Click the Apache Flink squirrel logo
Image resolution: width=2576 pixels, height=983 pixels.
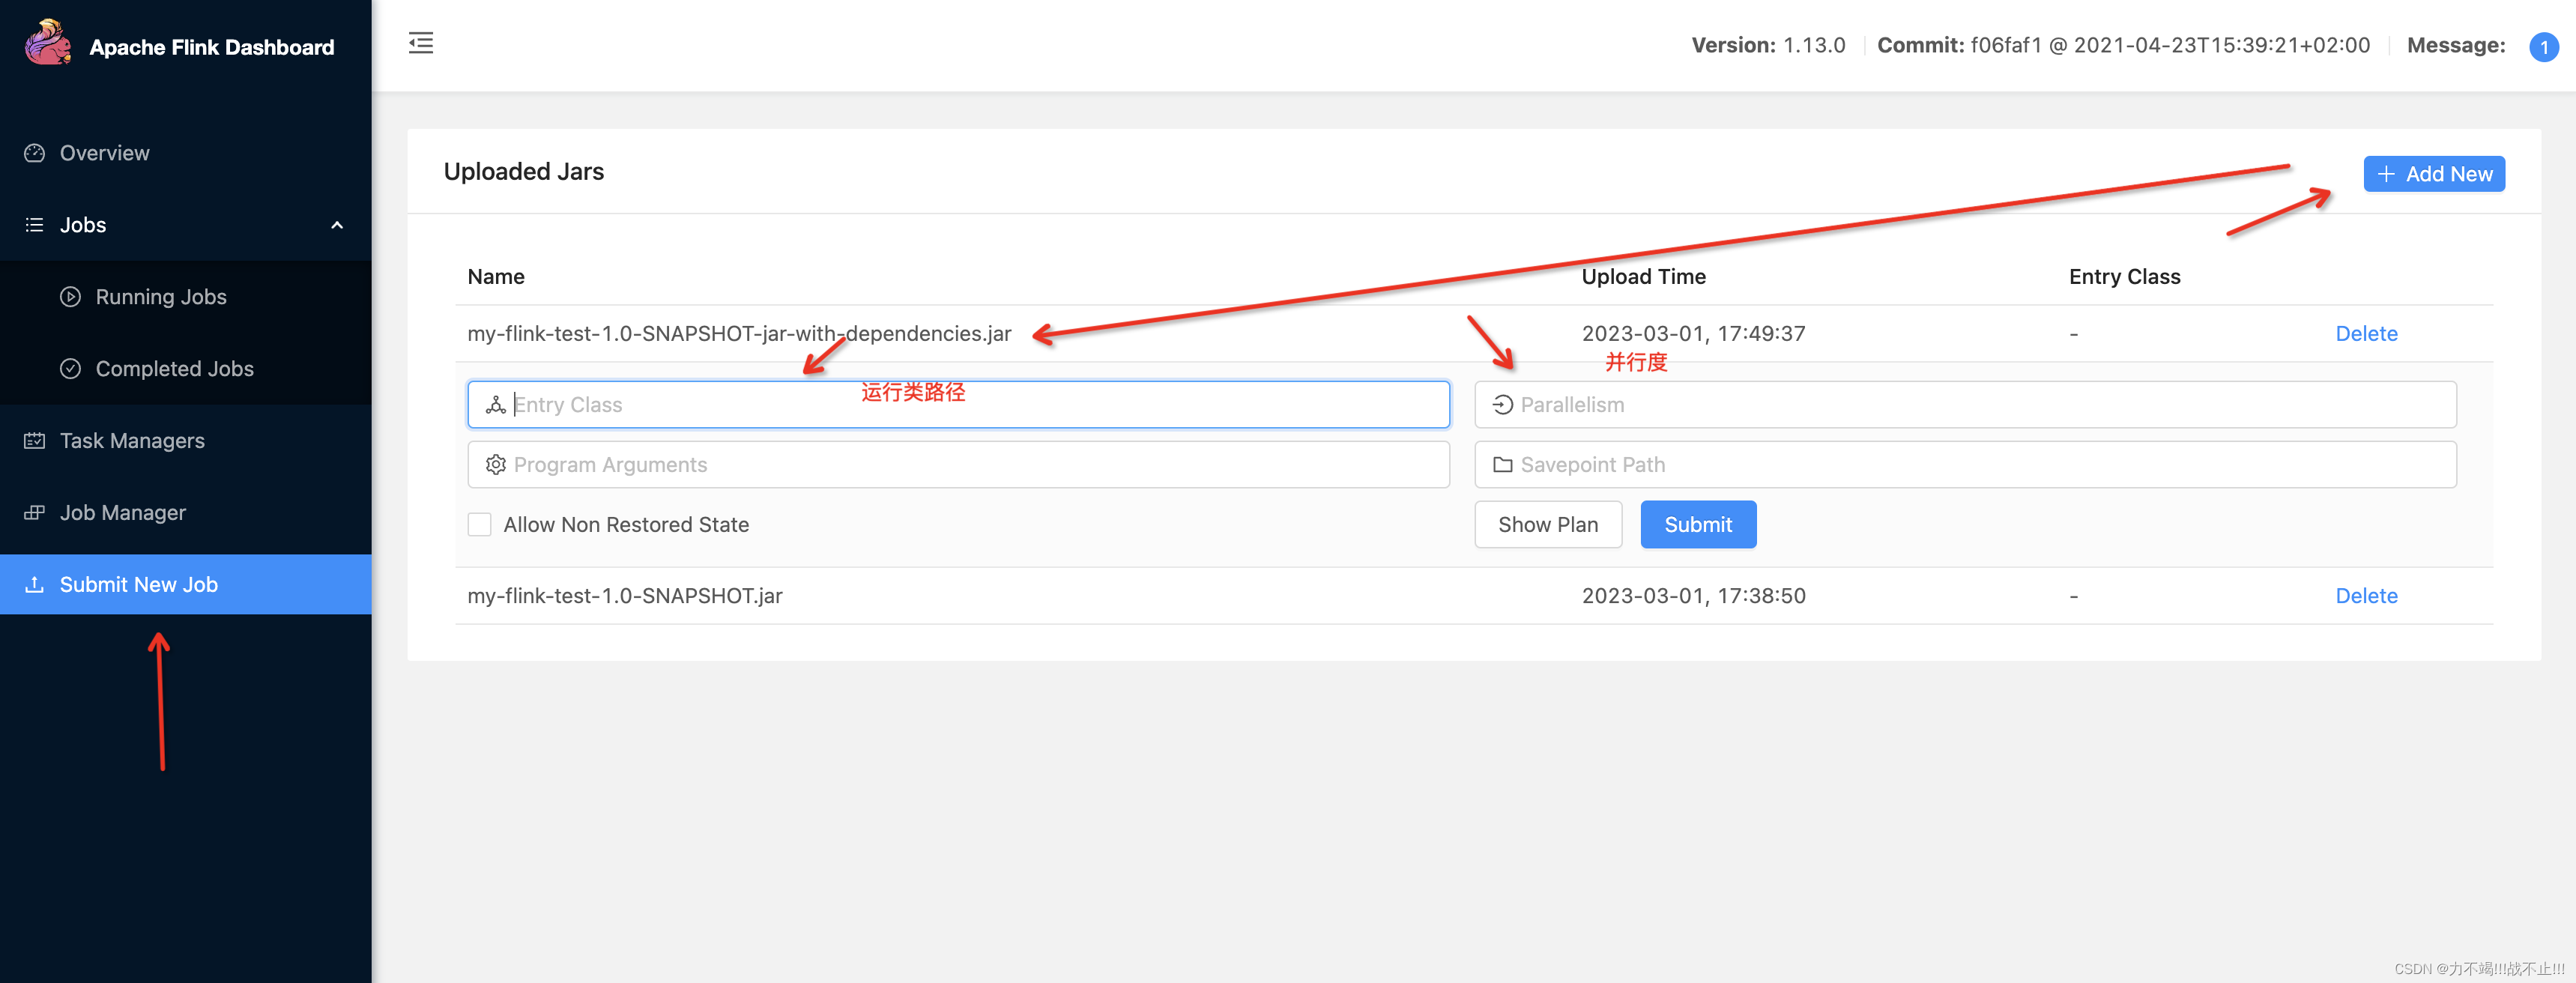(x=47, y=44)
